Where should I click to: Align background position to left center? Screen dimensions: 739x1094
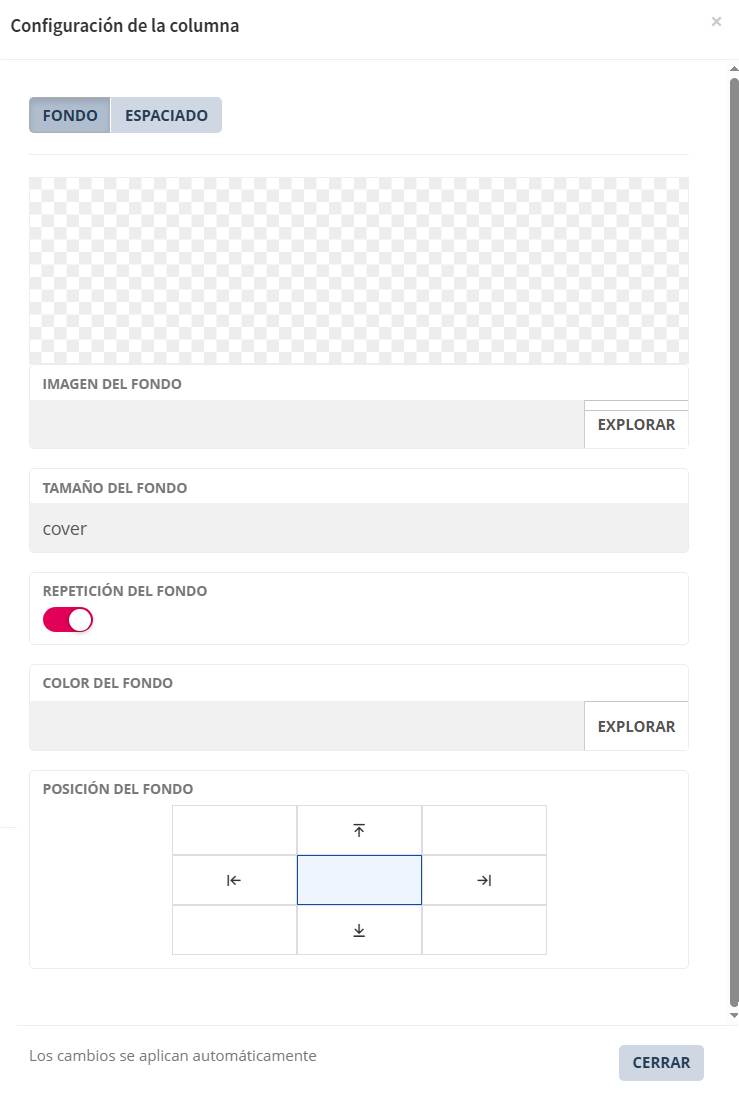(234, 880)
